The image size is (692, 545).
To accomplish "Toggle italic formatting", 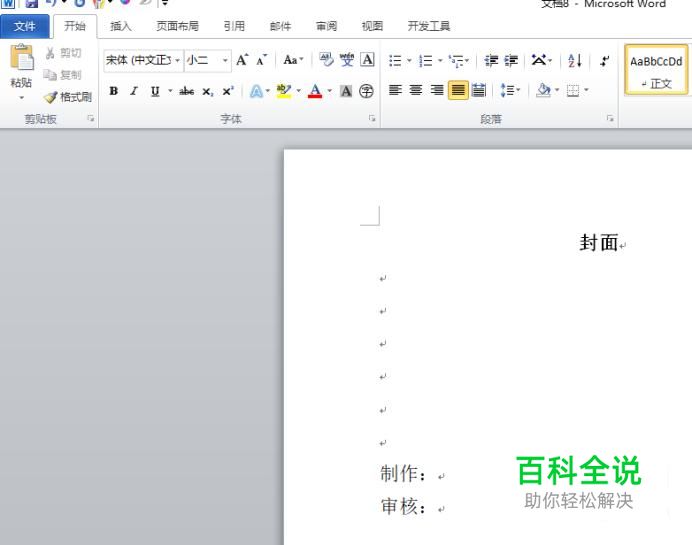I will point(134,91).
